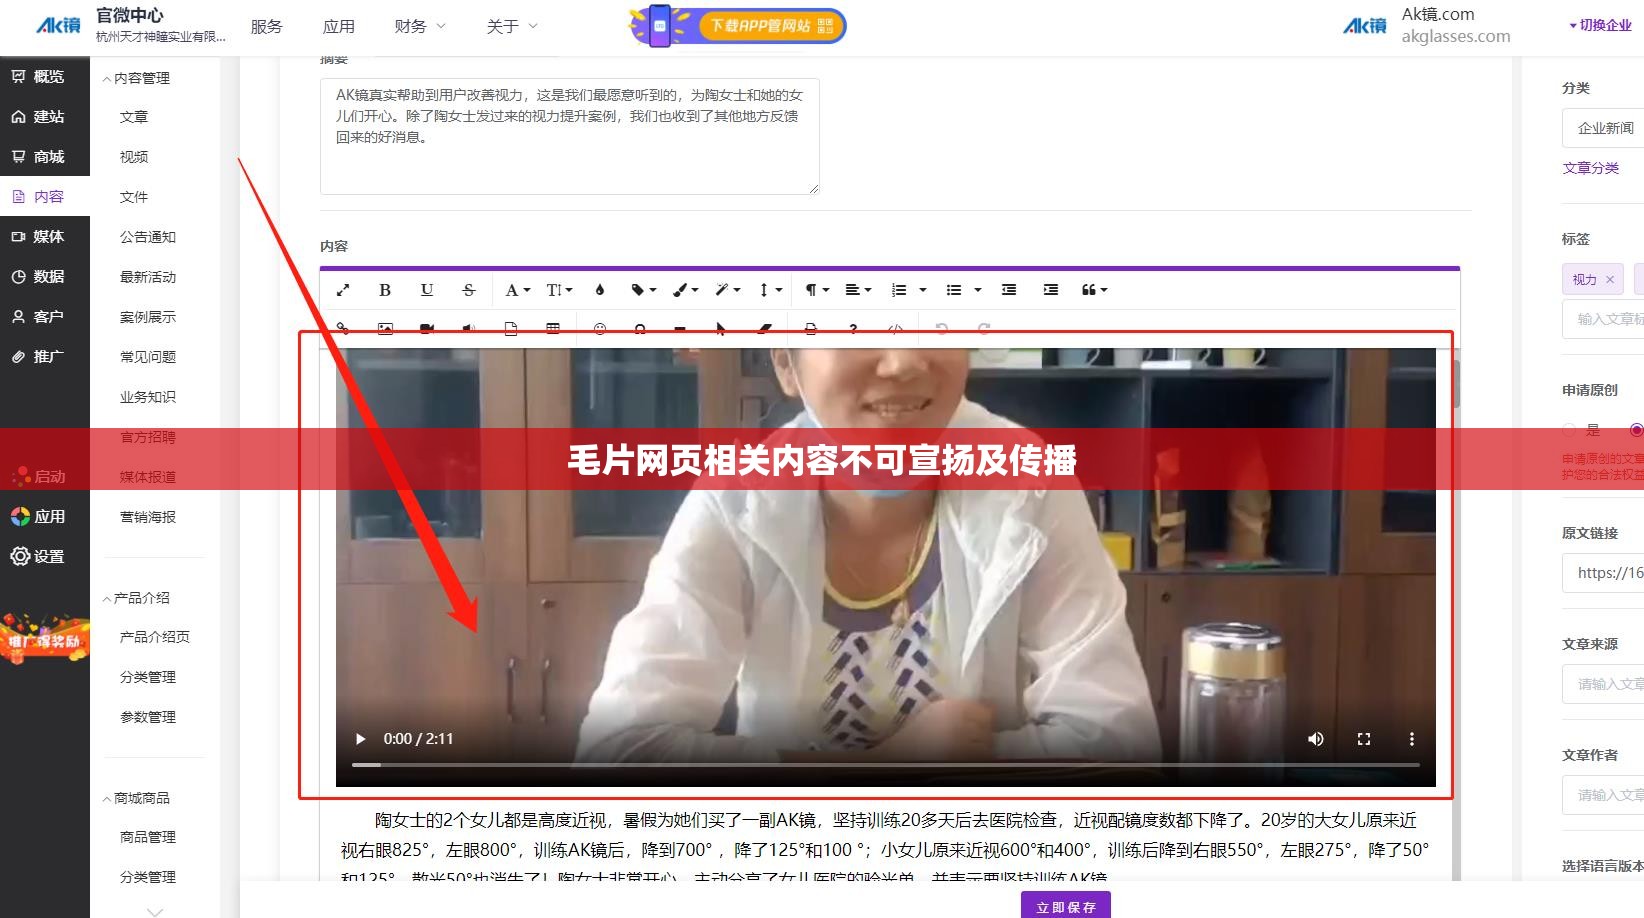Focus the 摘要 summary text area
This screenshot has width=1644, height=918.
click(x=570, y=136)
